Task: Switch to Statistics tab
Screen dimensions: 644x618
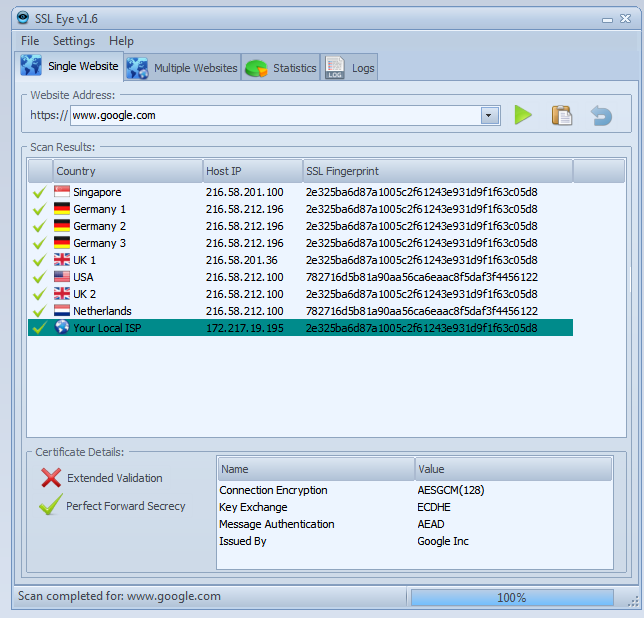Action: [281, 67]
